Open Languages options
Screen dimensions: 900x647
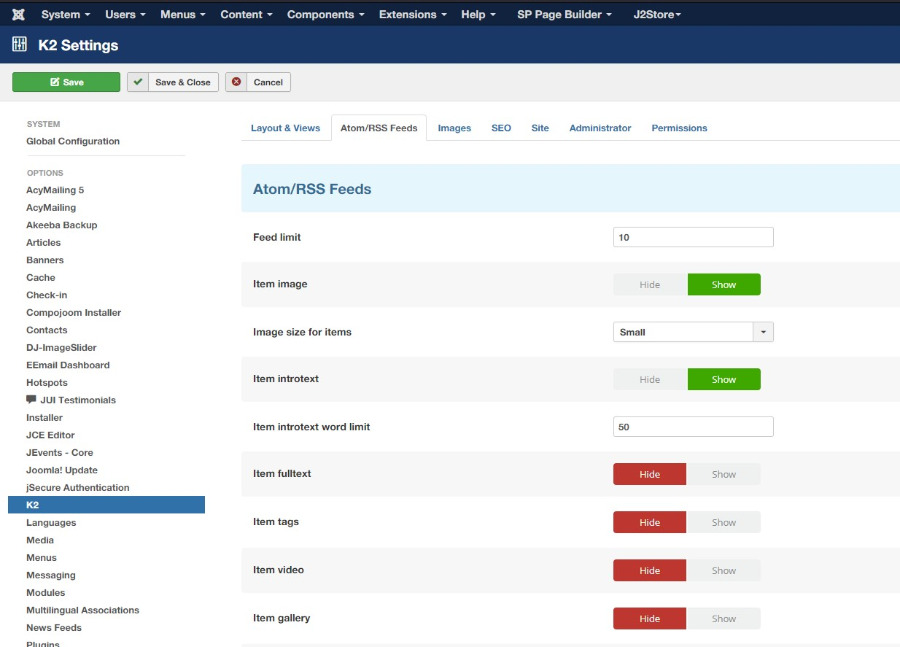coord(51,522)
